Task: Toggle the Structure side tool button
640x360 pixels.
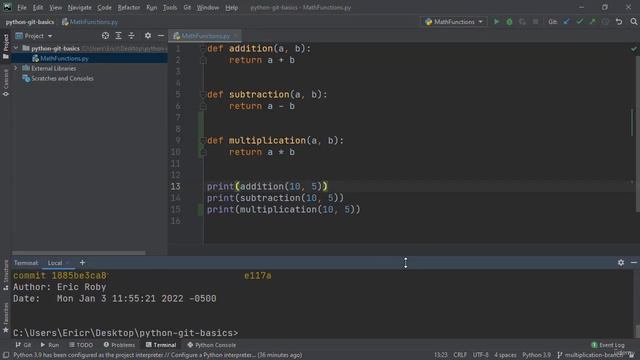Action: pos(6,275)
